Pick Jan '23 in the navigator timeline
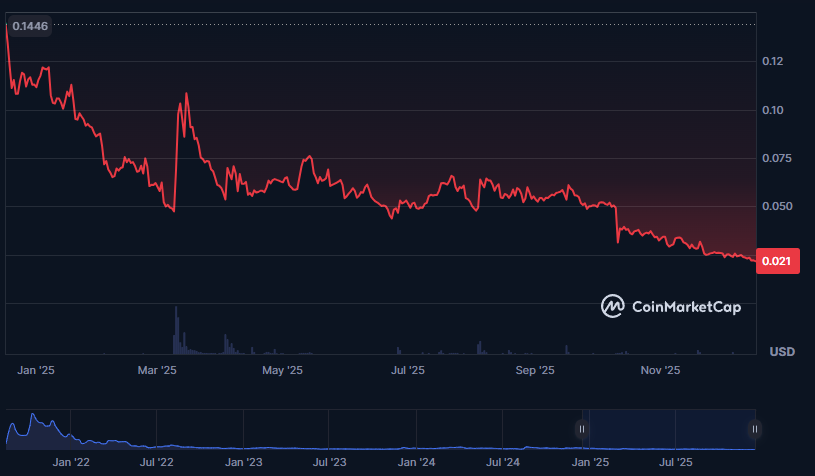Viewport: 815px width, 476px height. pyautogui.click(x=244, y=463)
